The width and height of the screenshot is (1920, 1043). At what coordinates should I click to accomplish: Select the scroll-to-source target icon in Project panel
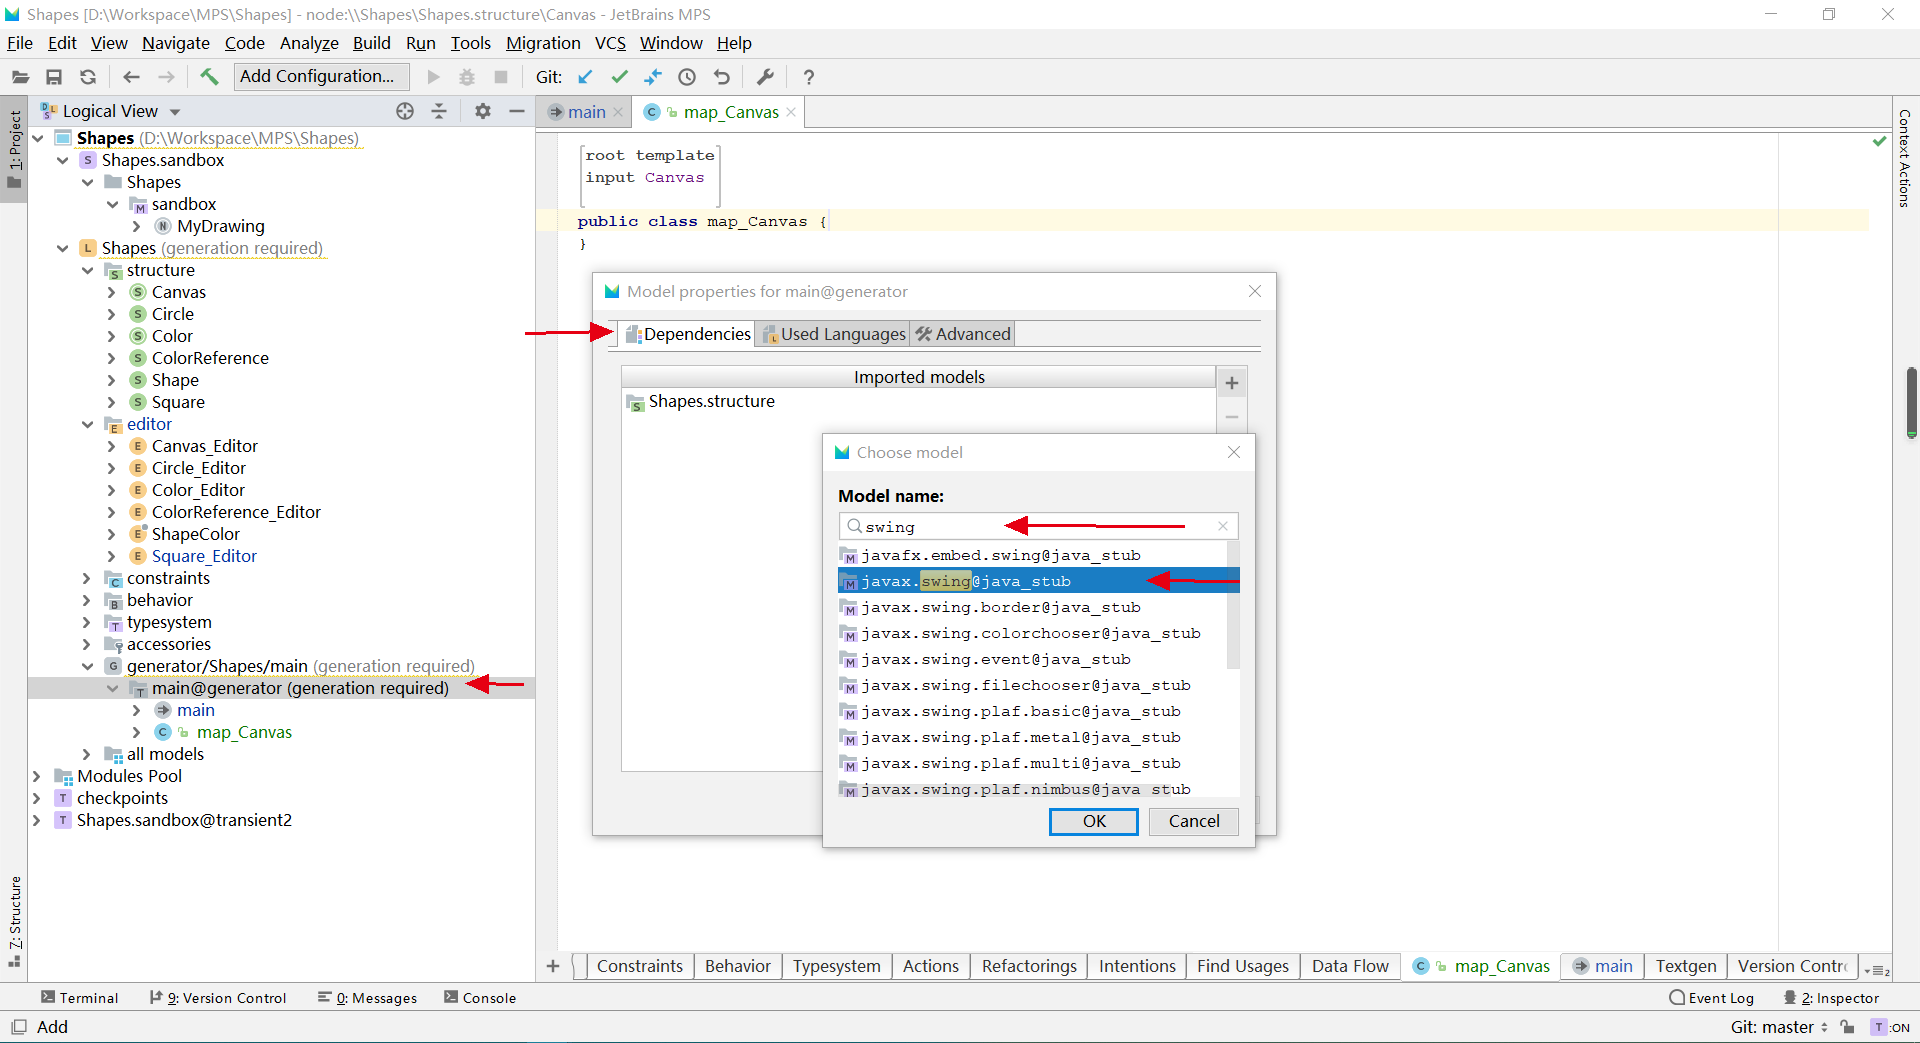pyautogui.click(x=405, y=111)
